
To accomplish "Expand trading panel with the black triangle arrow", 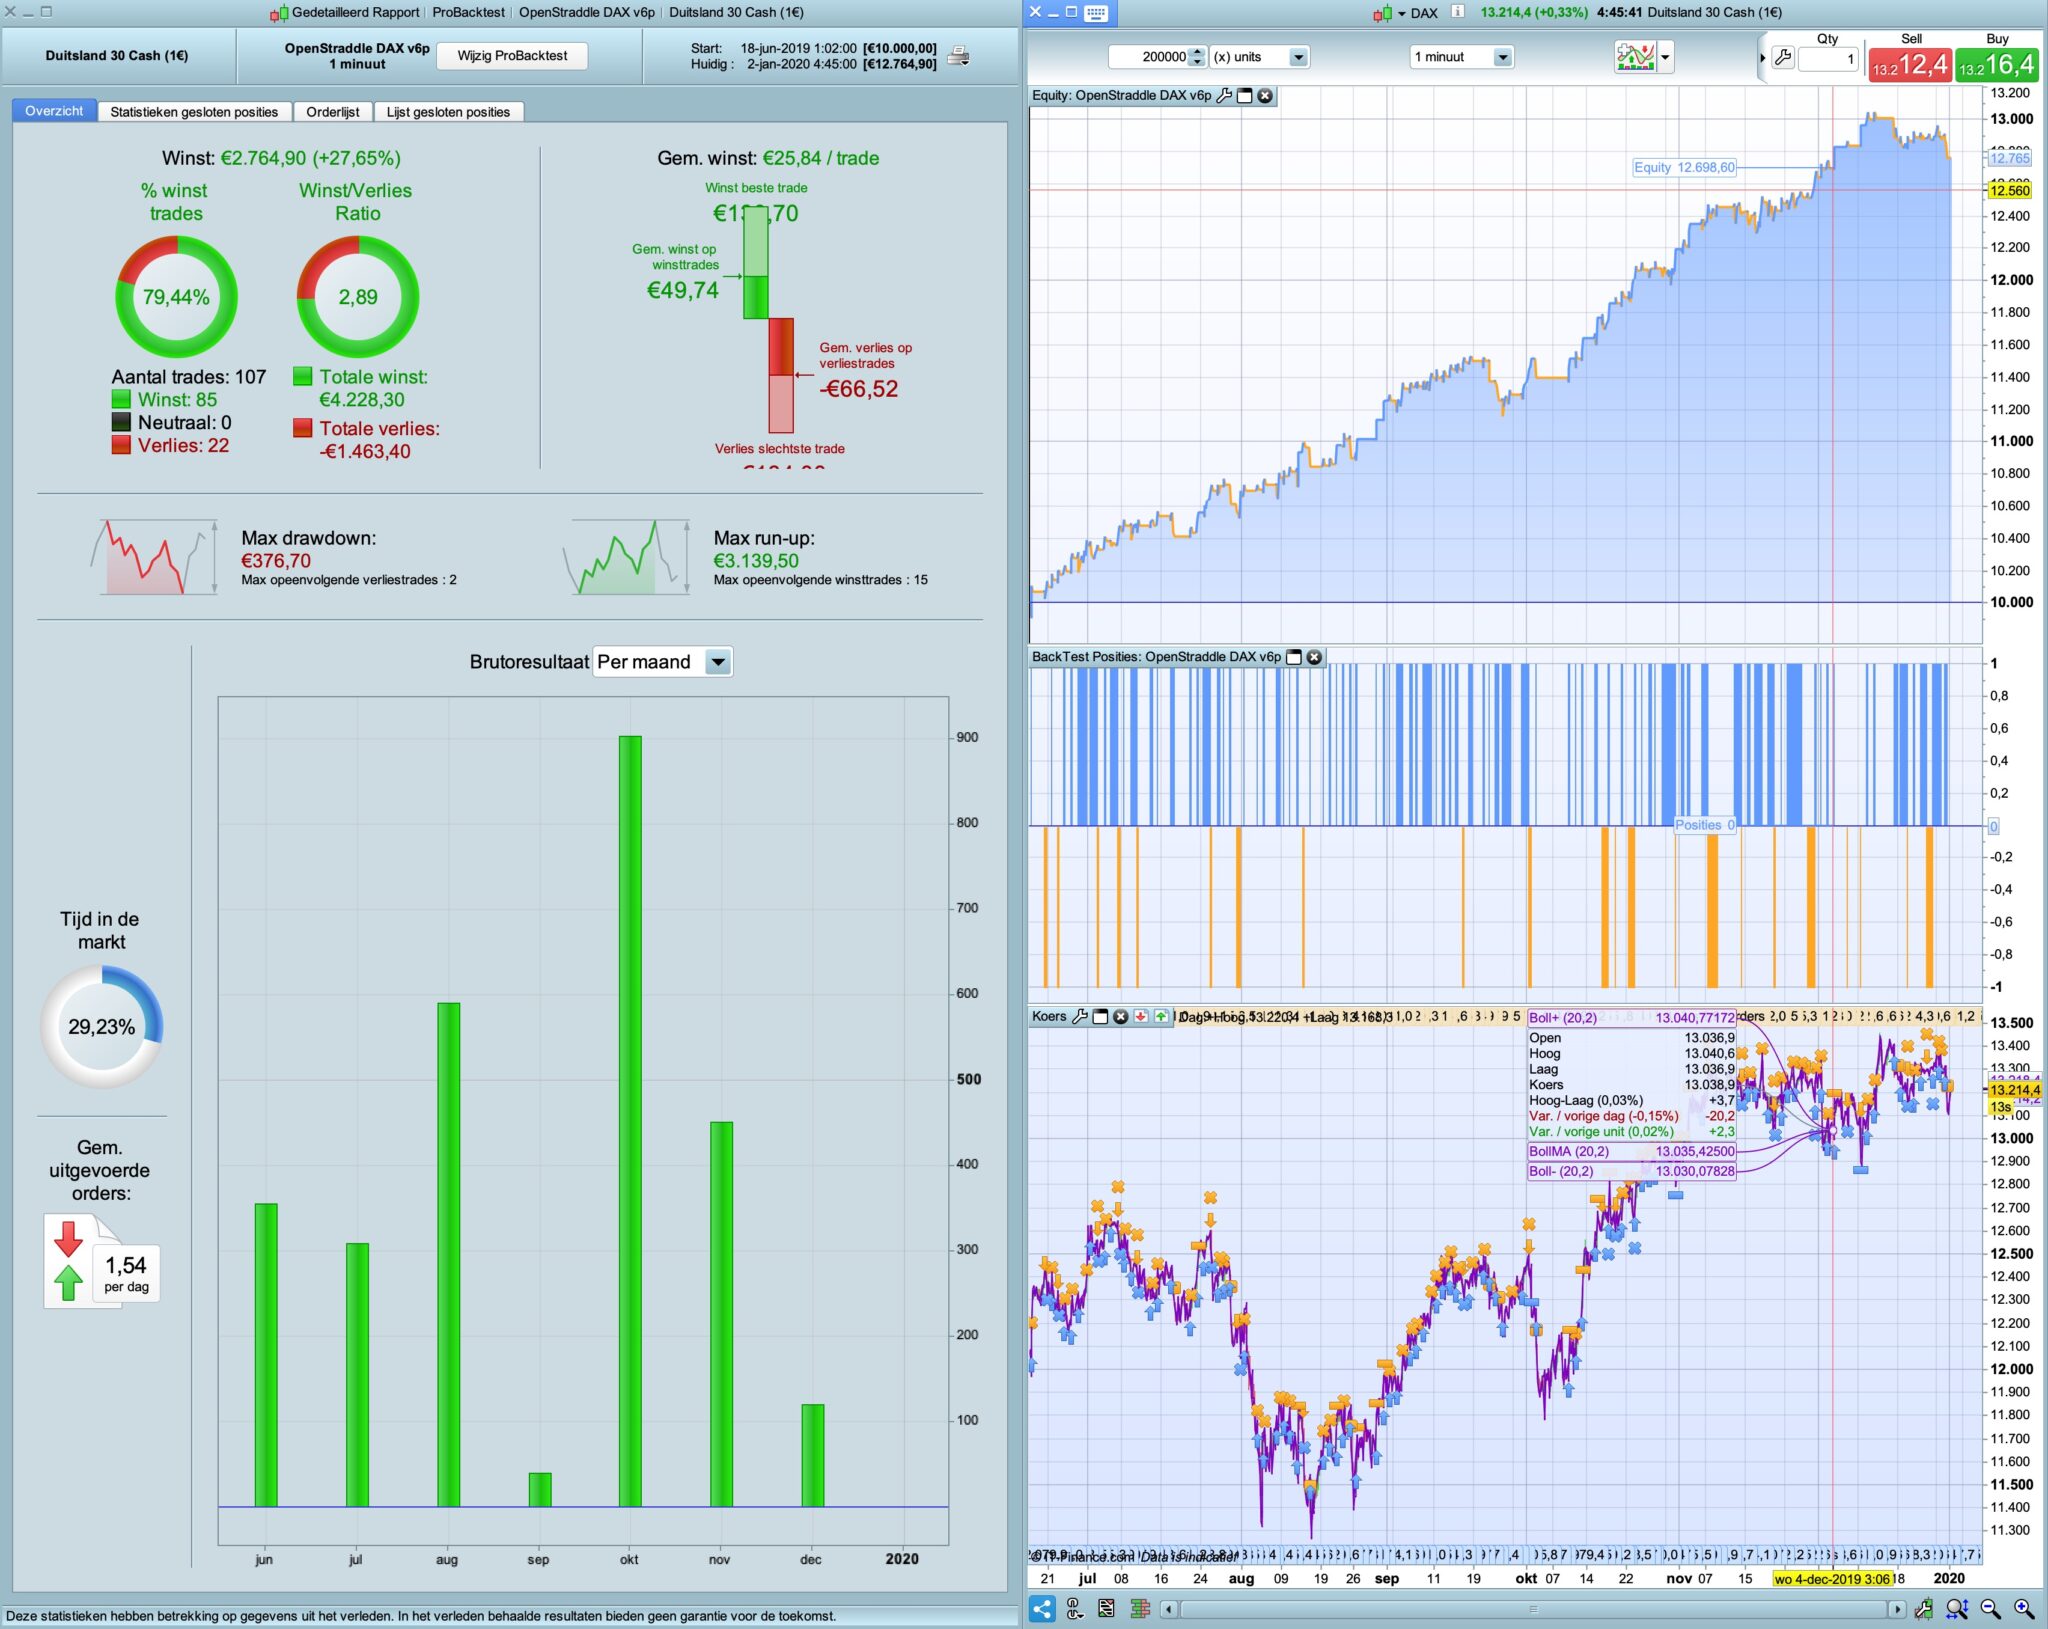I will [x=1762, y=58].
